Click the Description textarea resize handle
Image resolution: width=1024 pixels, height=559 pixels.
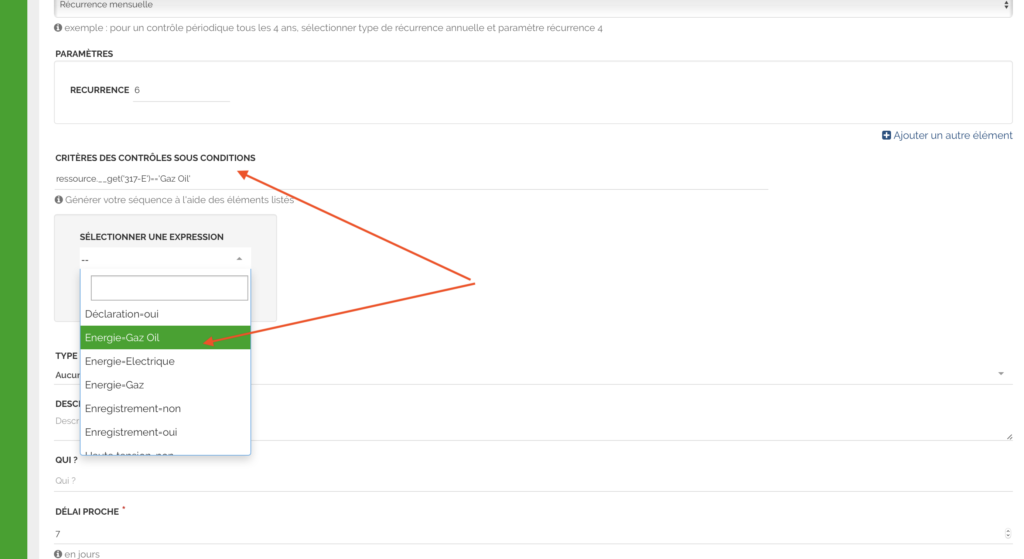click(1008, 435)
